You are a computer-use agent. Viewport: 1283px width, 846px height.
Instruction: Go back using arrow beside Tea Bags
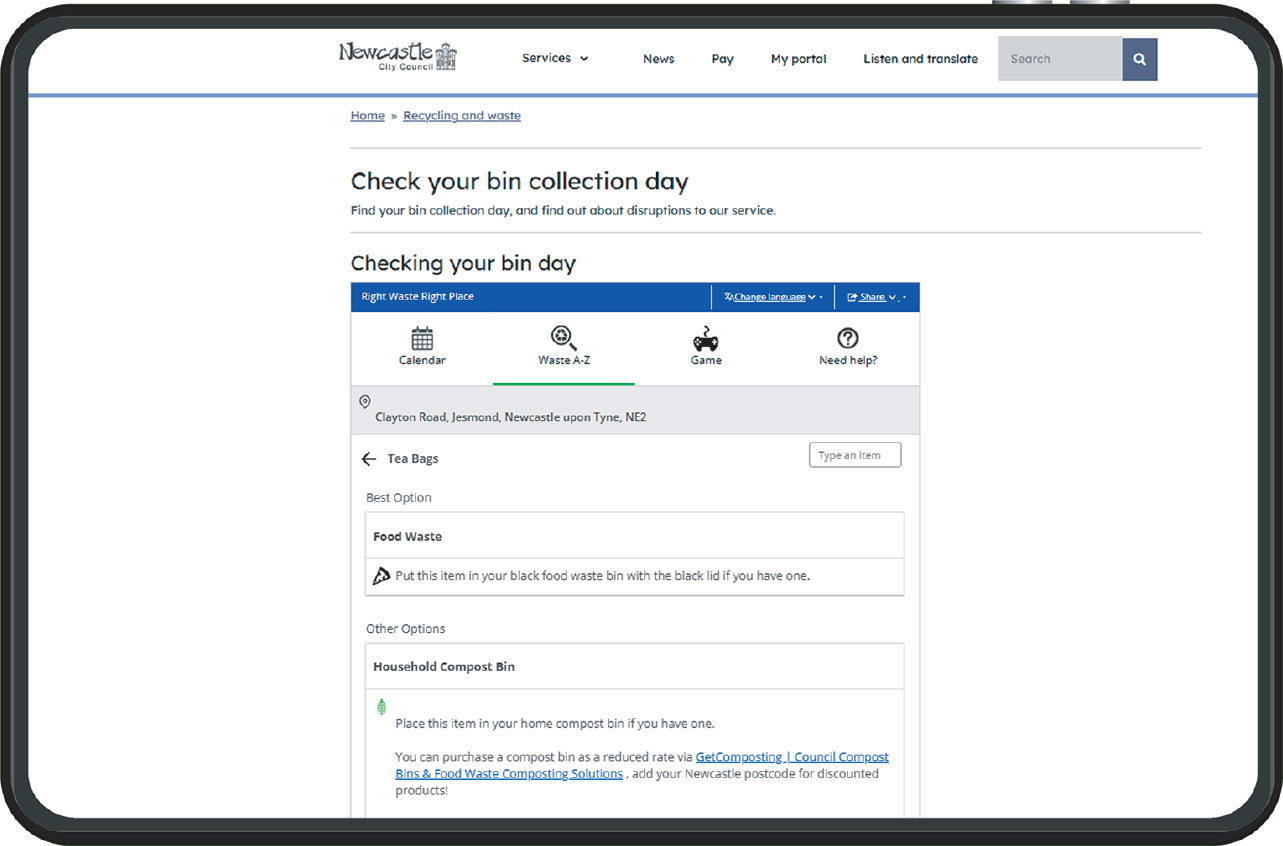coord(369,459)
